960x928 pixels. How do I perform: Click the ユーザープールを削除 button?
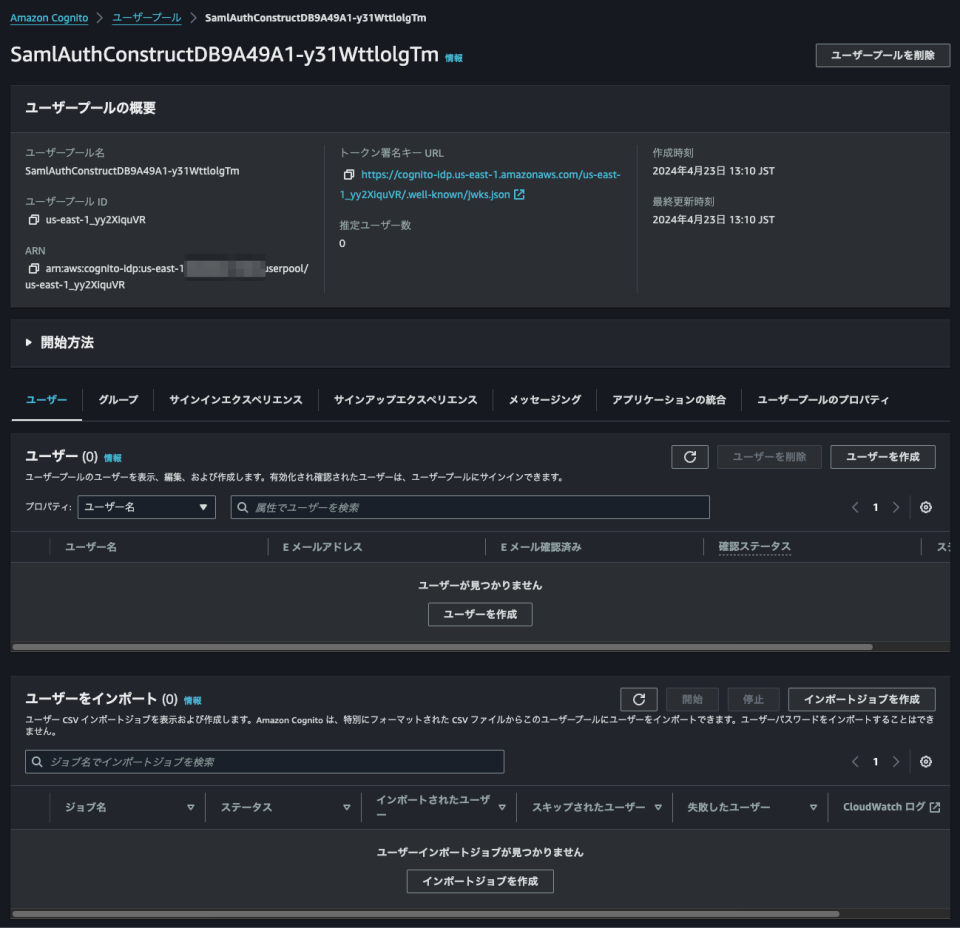(884, 55)
